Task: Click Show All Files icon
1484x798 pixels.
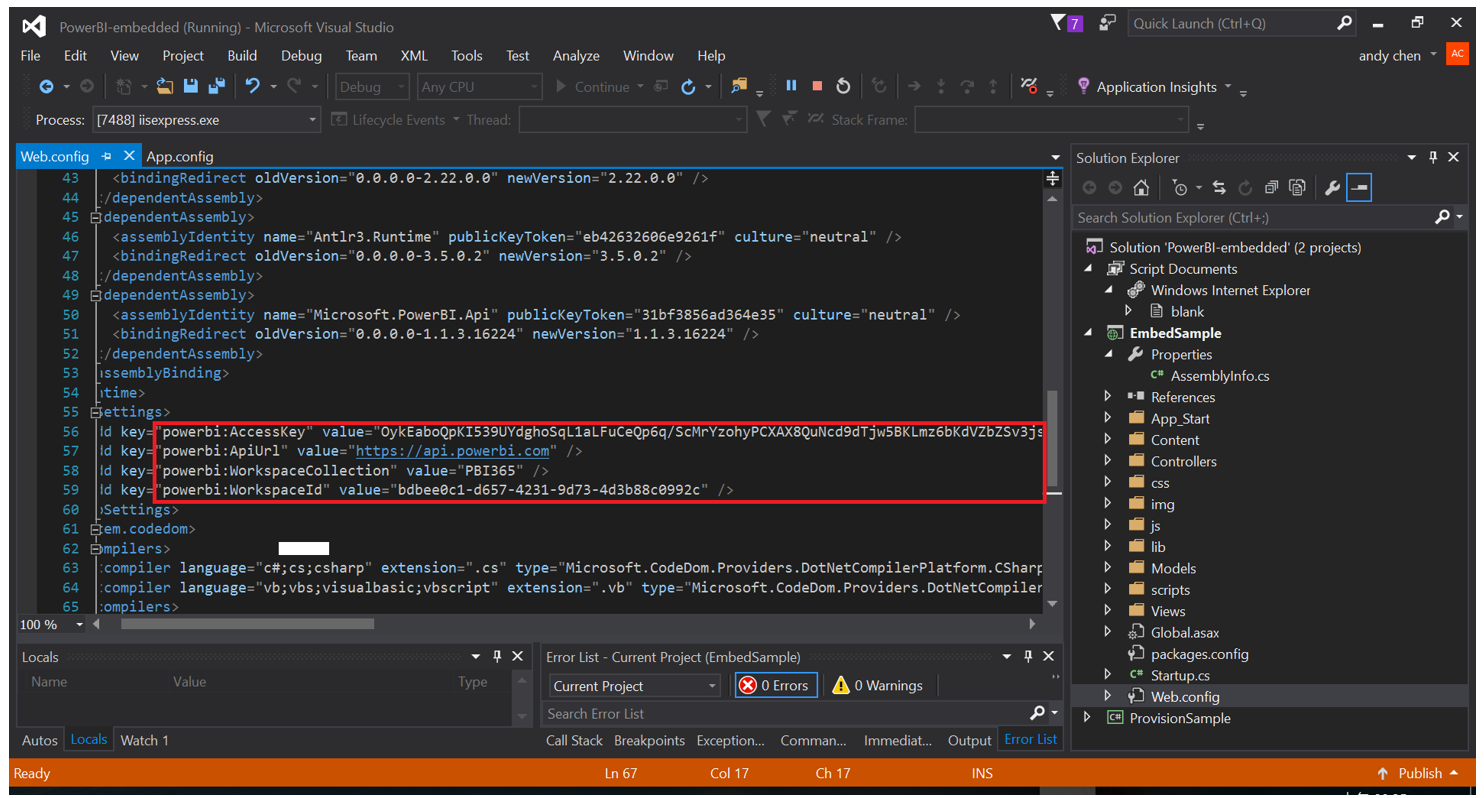Action: click(1297, 187)
